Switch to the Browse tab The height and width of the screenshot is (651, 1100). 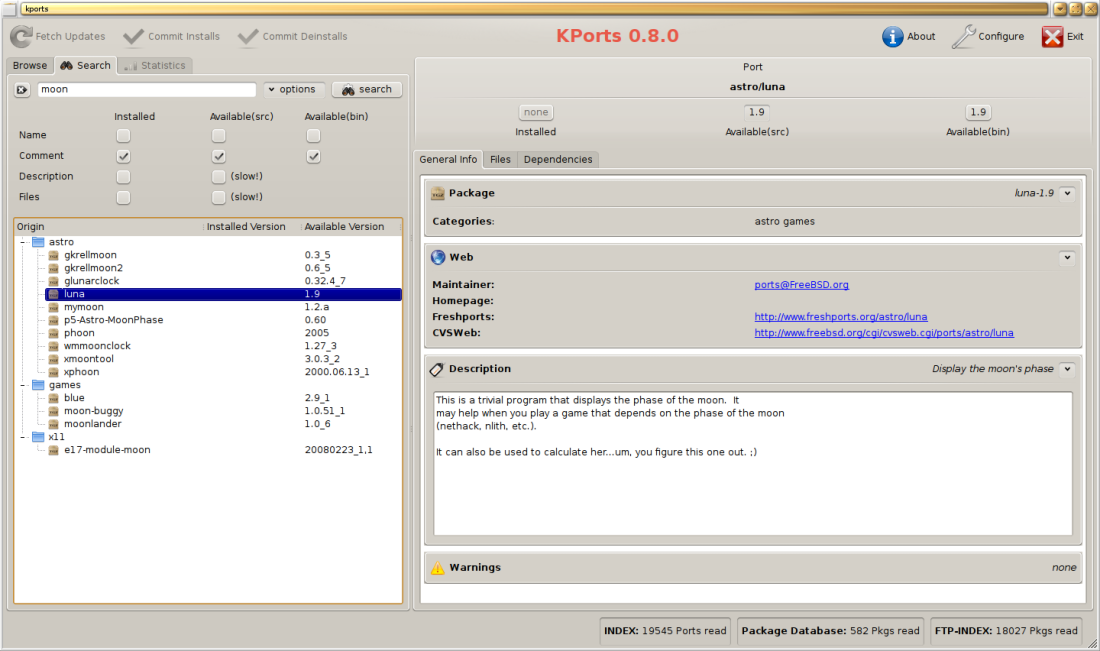click(x=30, y=65)
